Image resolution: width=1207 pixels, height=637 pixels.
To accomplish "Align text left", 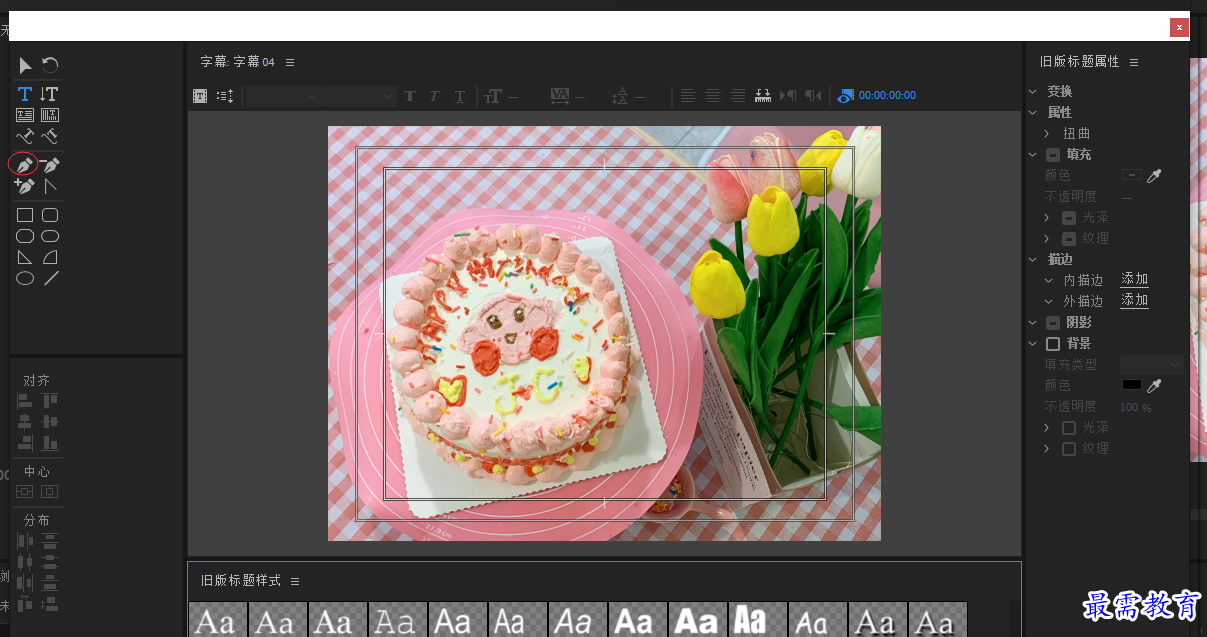I will (688, 96).
